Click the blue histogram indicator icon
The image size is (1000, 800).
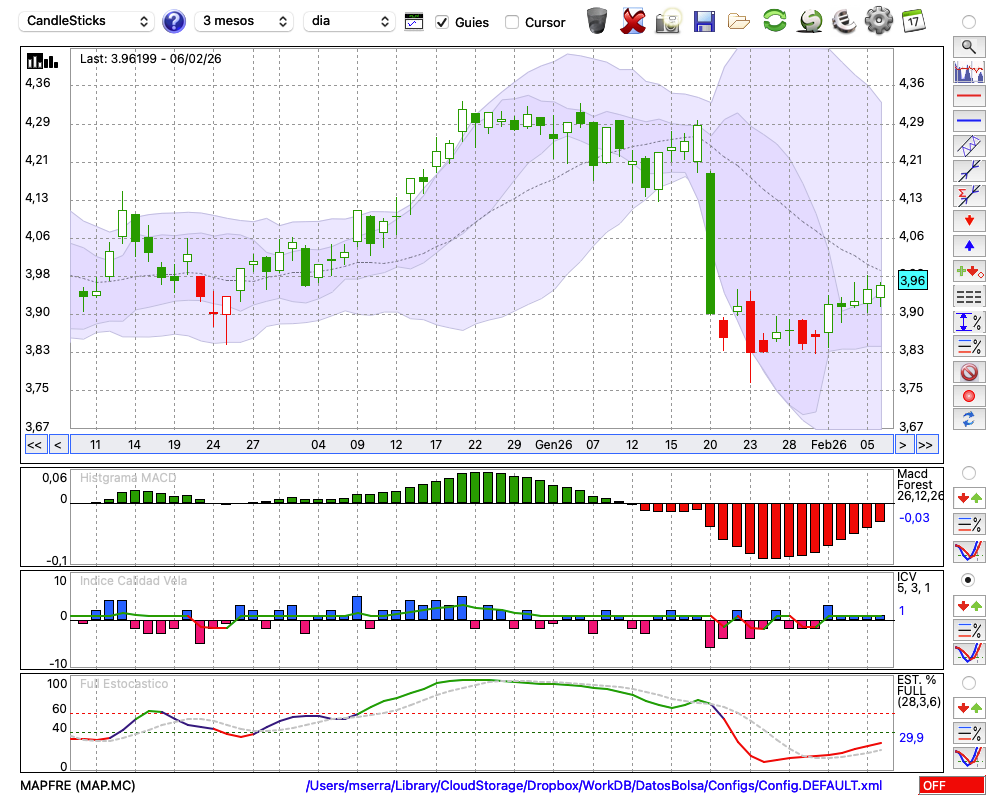pyautogui.click(x=969, y=72)
